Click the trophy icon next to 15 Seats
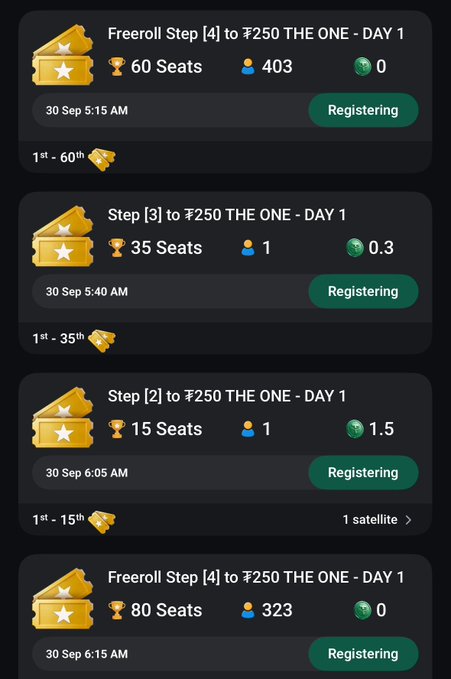 pos(117,429)
